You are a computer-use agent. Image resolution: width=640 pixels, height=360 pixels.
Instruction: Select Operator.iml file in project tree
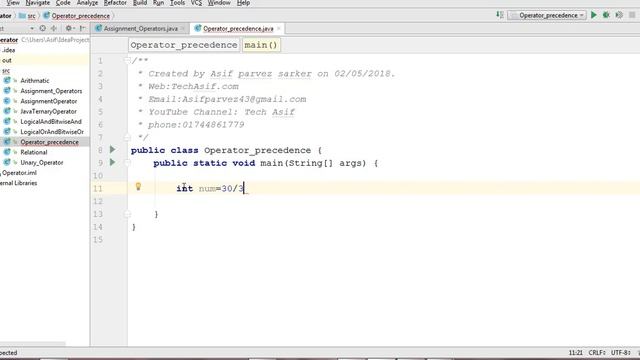pos(19,173)
